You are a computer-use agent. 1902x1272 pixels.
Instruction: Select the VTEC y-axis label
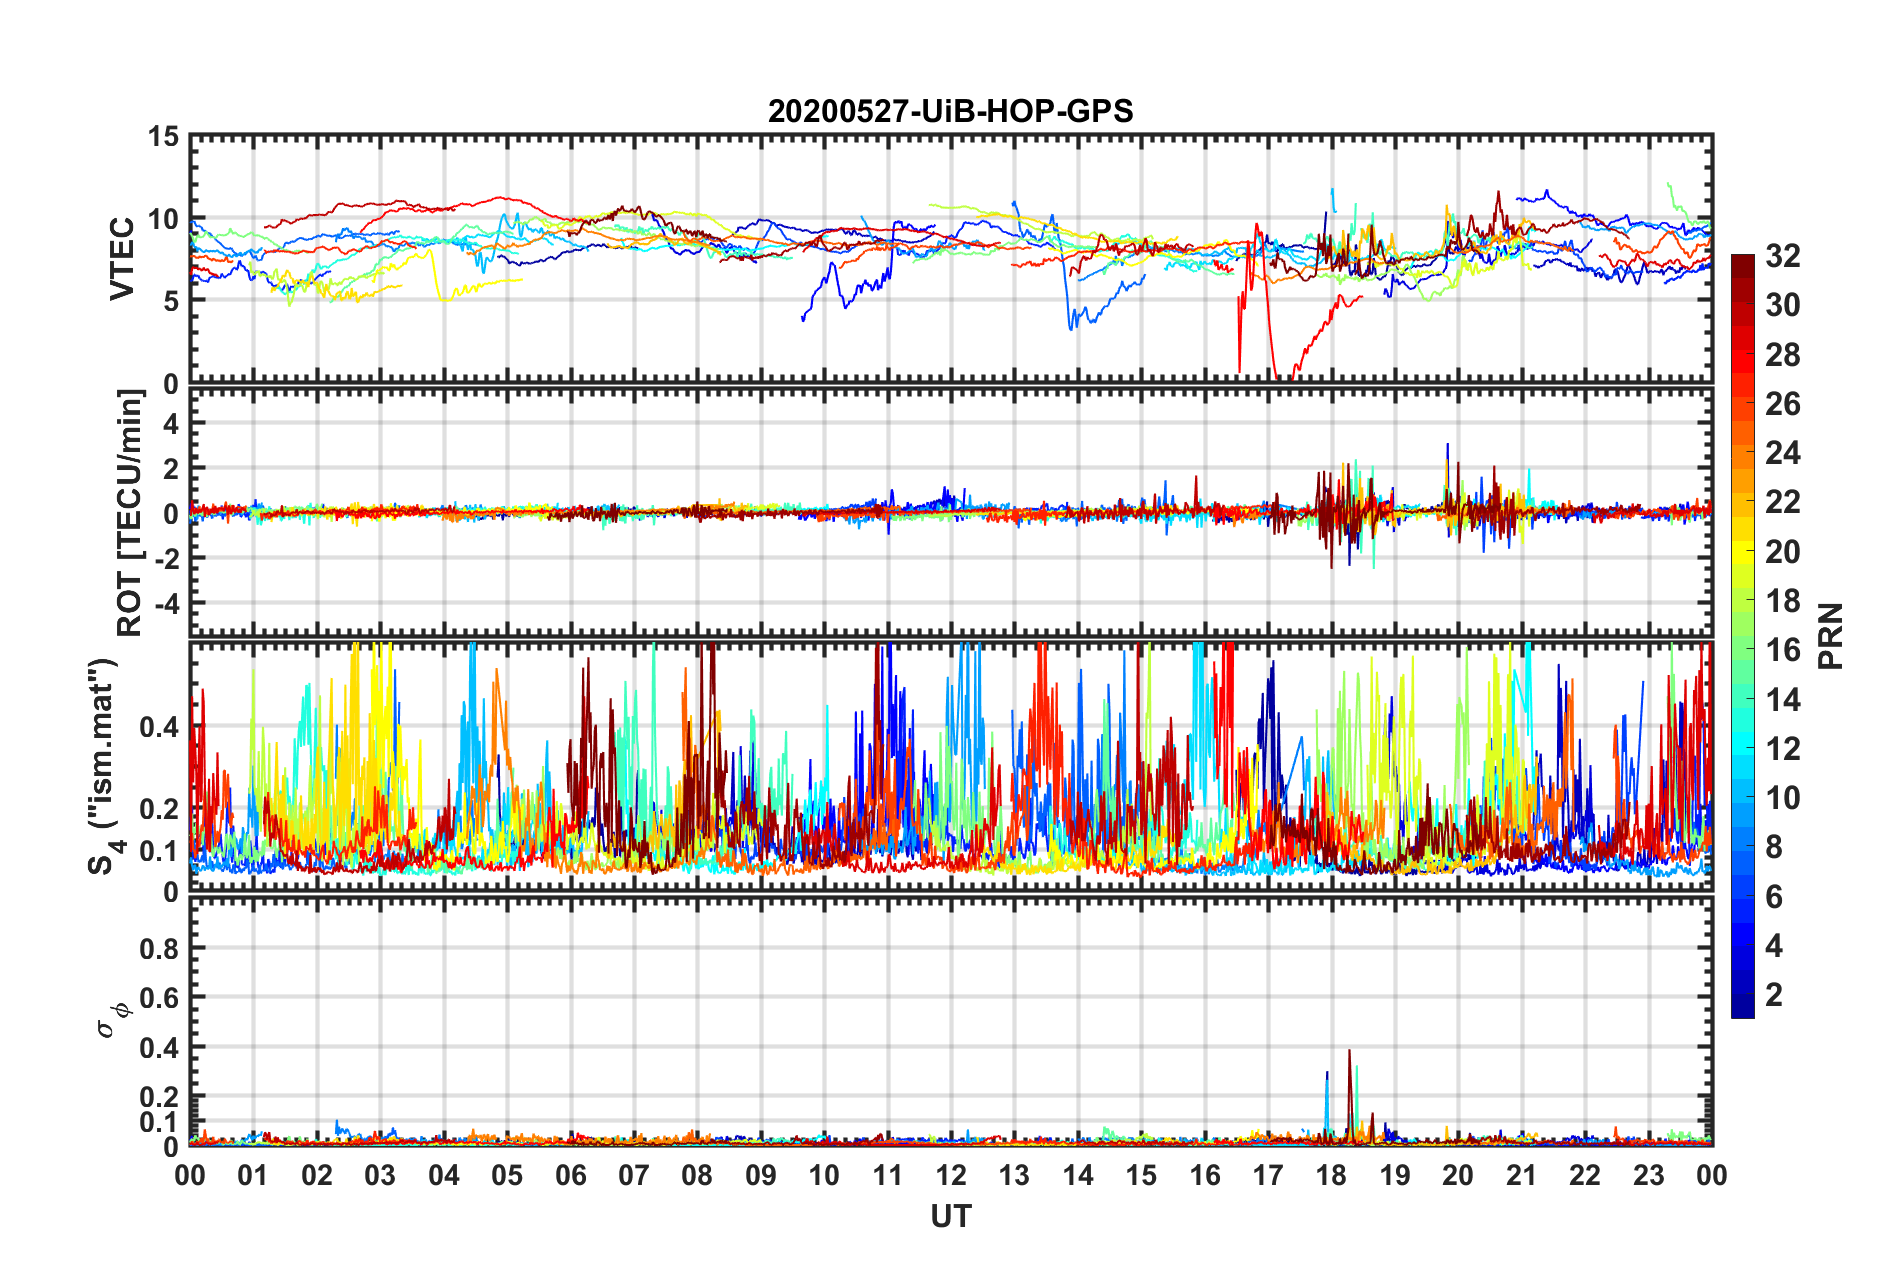pyautogui.click(x=122, y=258)
